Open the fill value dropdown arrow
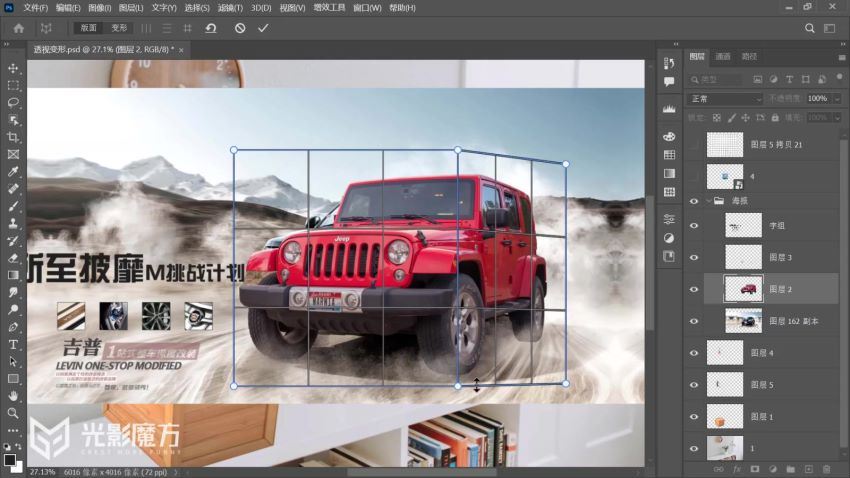The image size is (850, 478). tap(837, 118)
